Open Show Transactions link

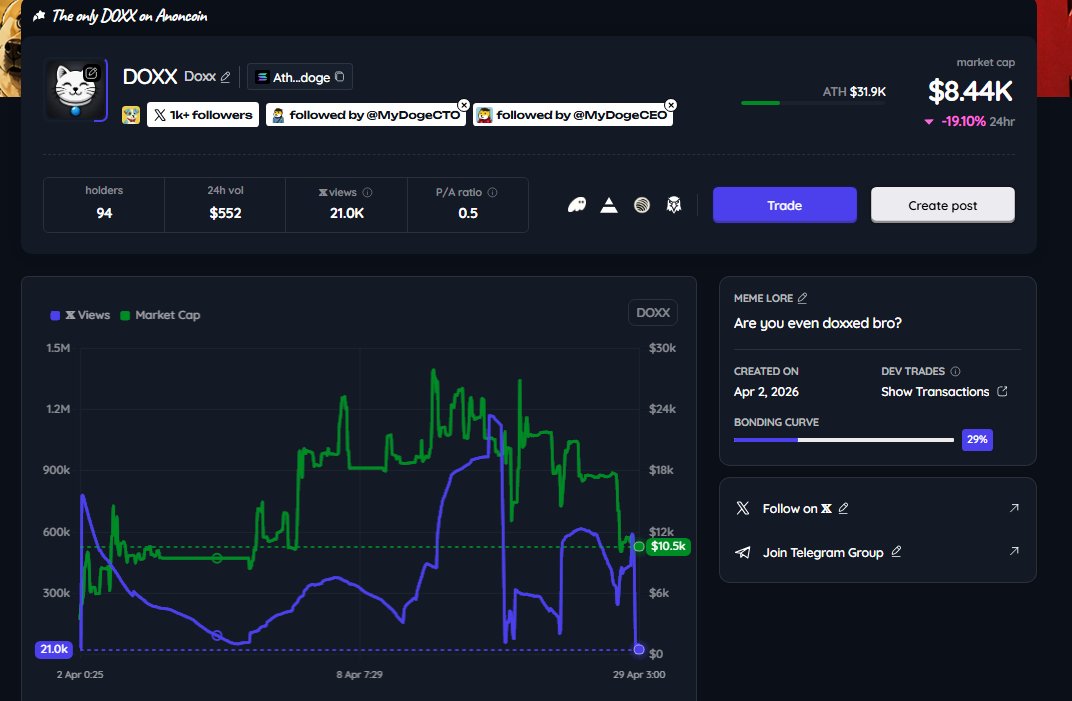[935, 392]
